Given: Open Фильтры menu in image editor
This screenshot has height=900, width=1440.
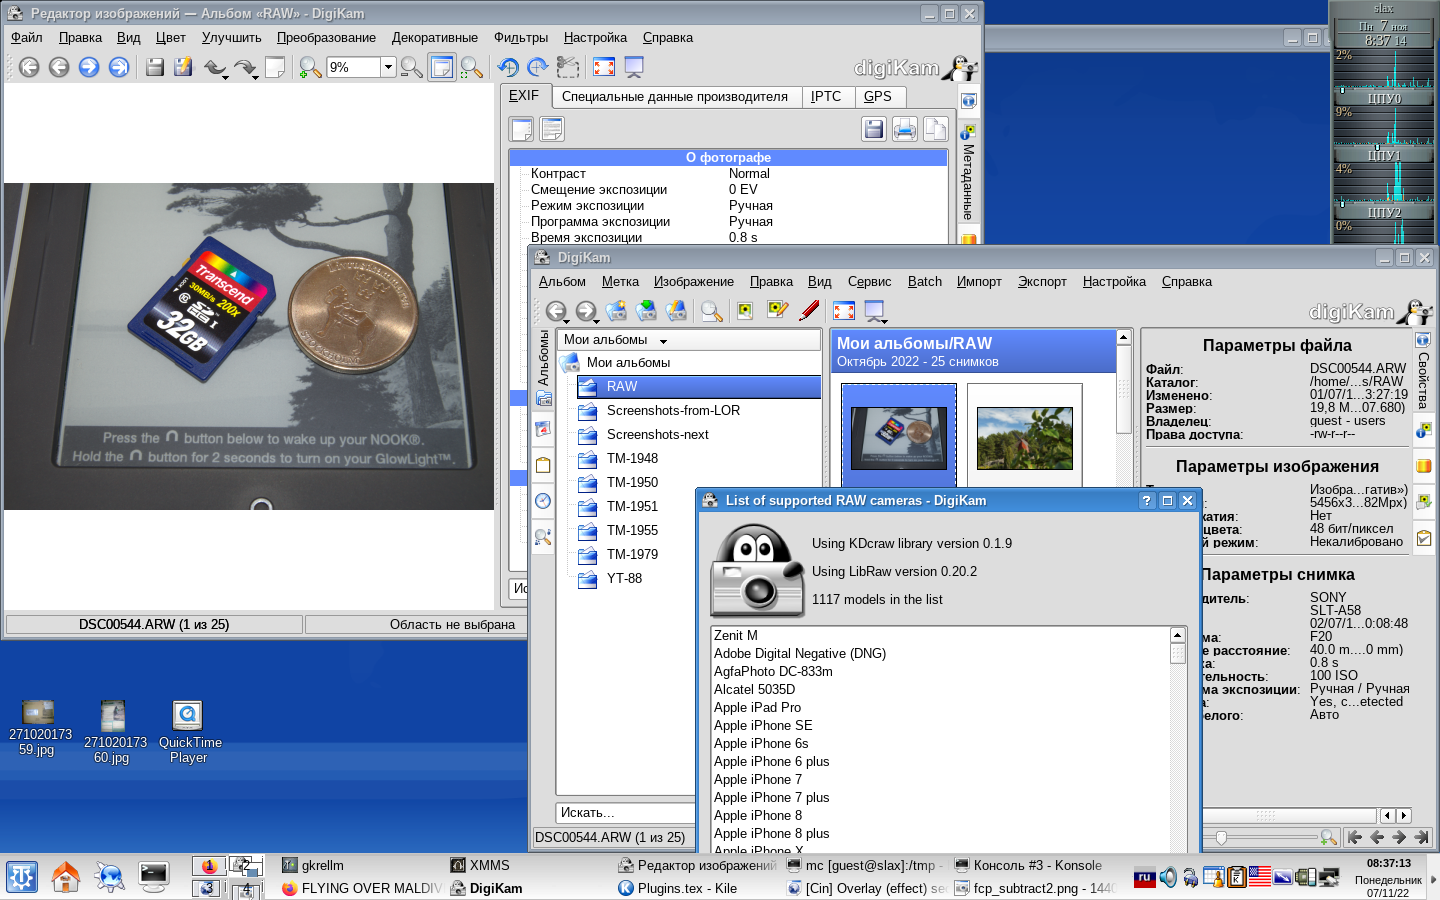Looking at the screenshot, I should point(521,37).
